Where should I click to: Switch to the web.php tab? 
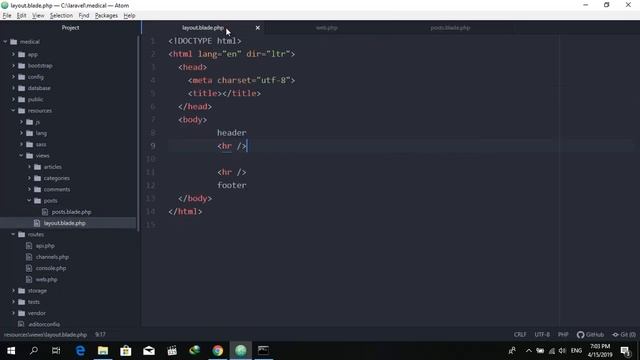pos(327,28)
